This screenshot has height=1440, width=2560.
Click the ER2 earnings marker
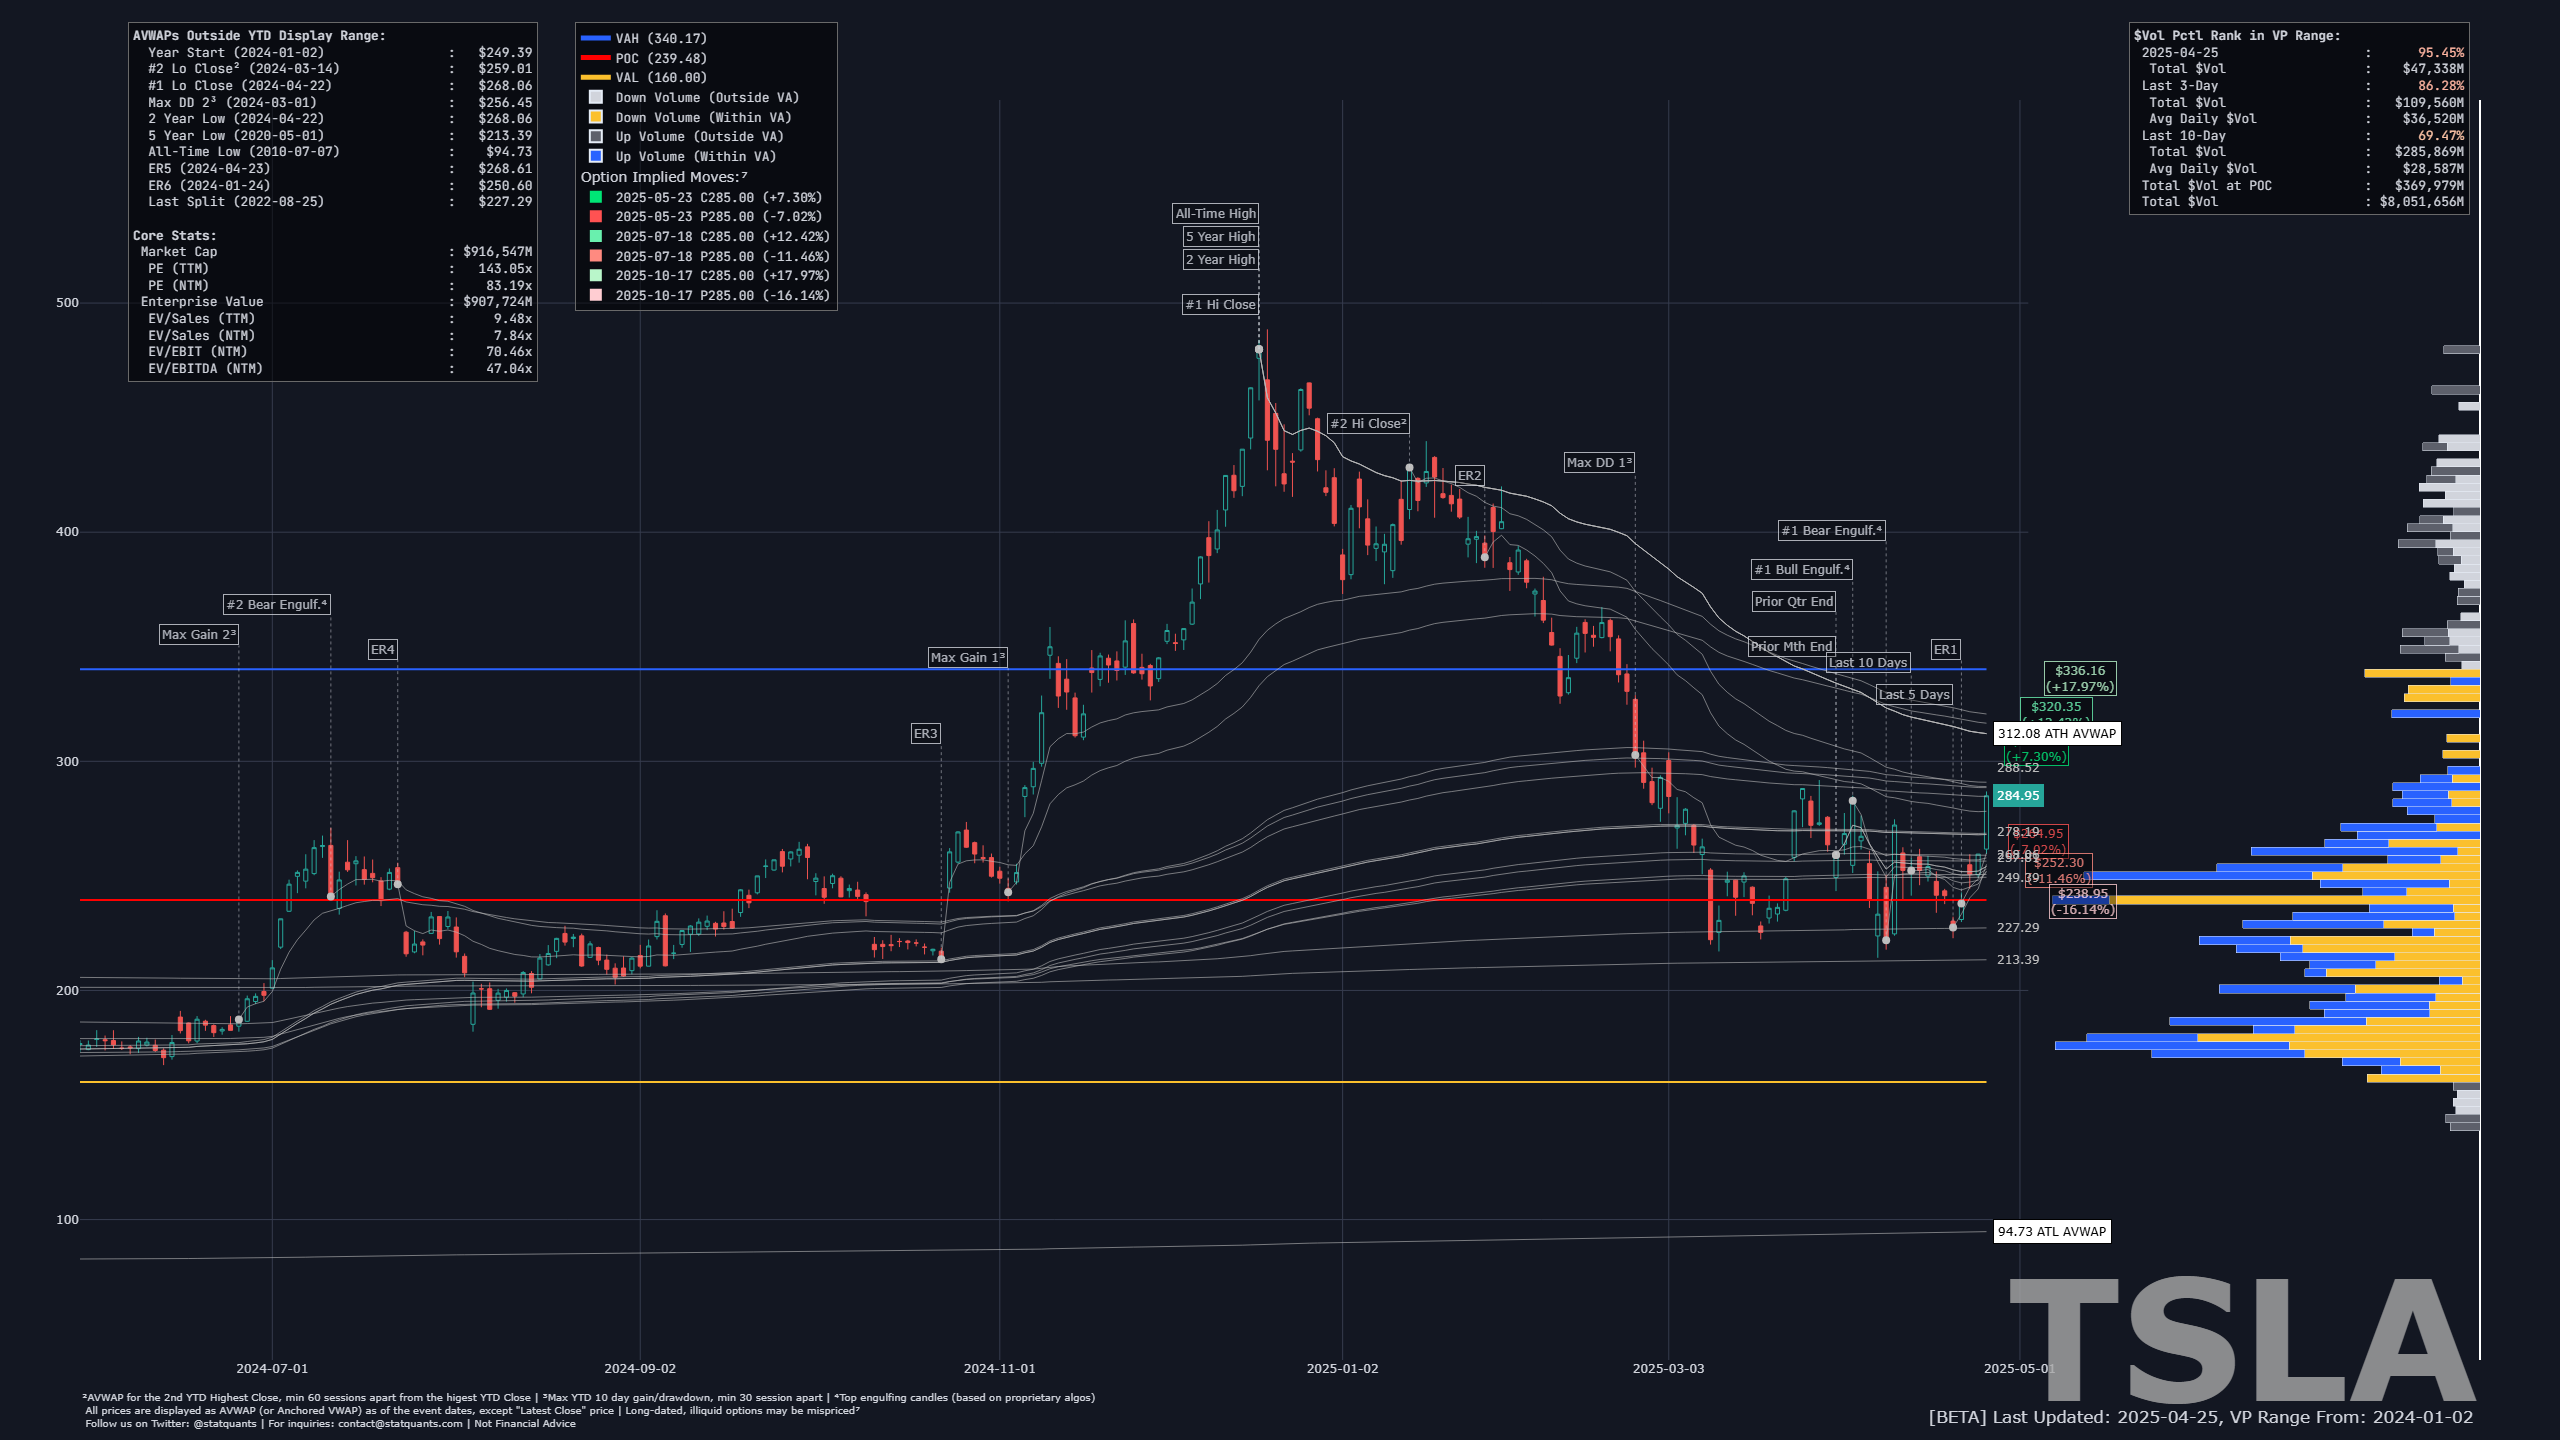[1469, 475]
